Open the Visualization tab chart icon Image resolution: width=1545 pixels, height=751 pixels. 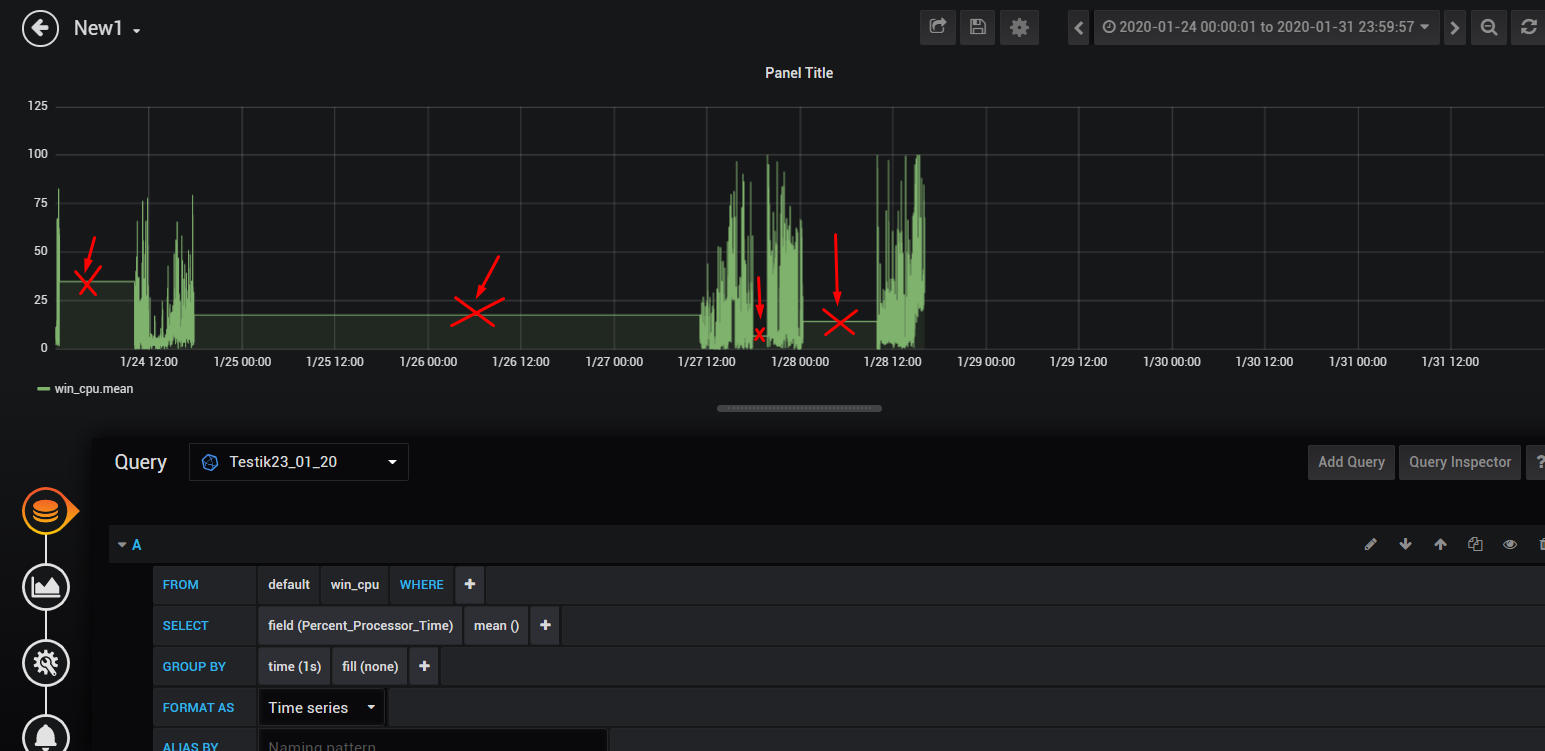point(46,585)
